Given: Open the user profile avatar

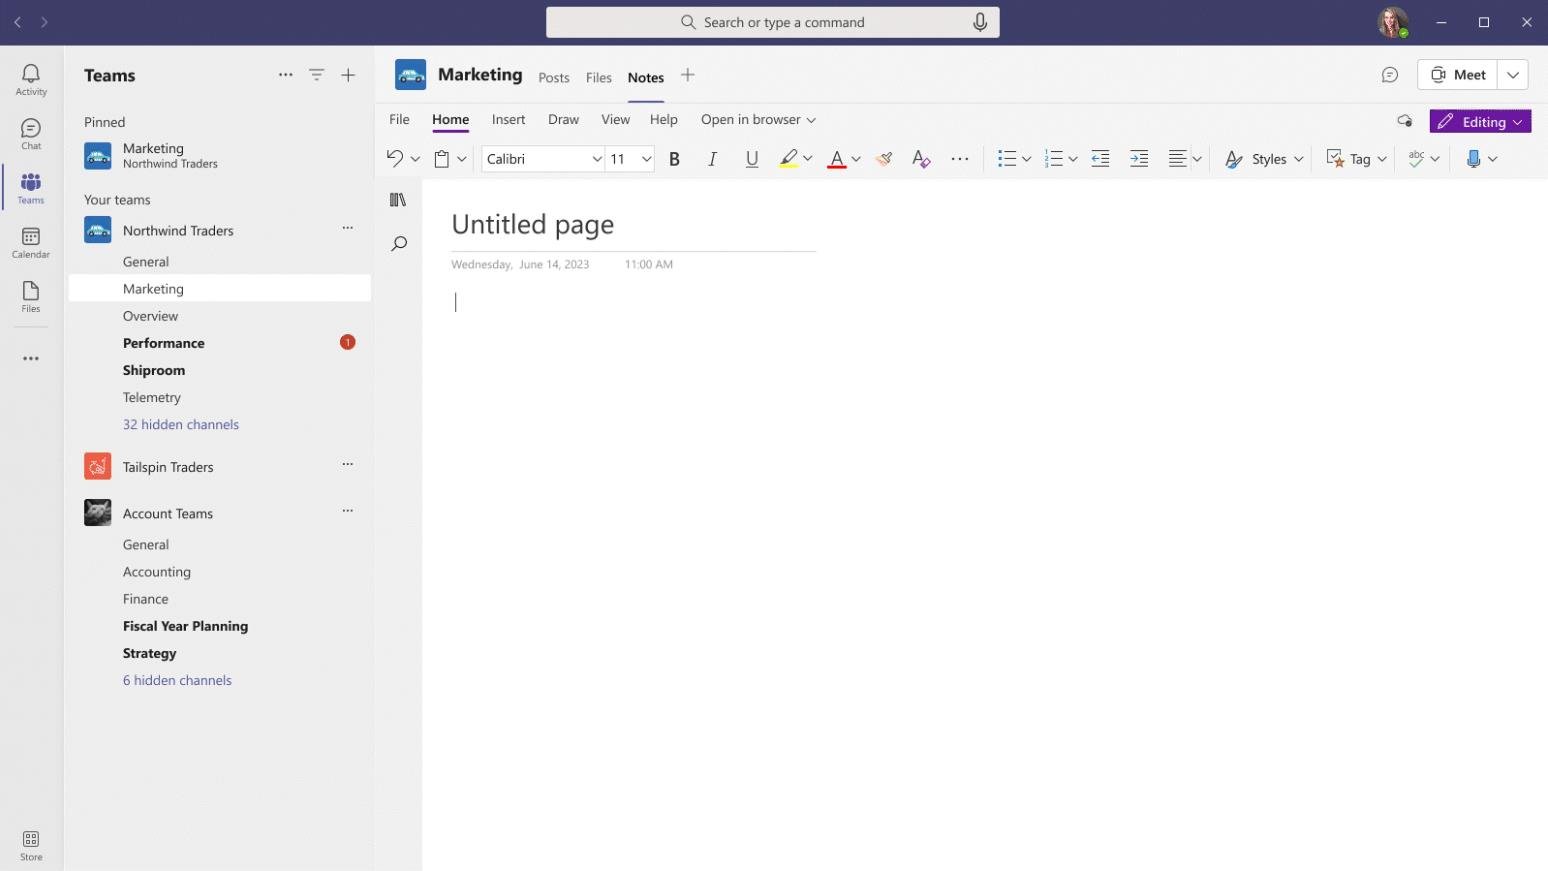Looking at the screenshot, I should coord(1393,22).
